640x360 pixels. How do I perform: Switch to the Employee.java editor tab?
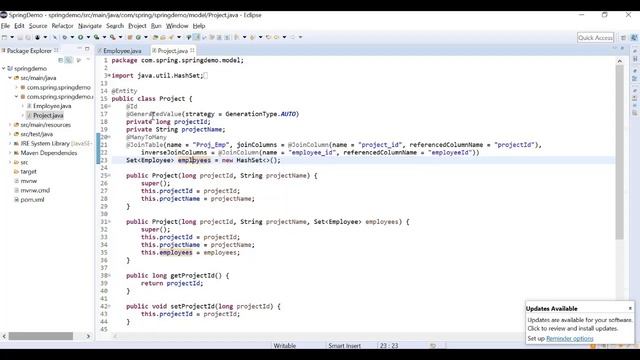point(122,51)
